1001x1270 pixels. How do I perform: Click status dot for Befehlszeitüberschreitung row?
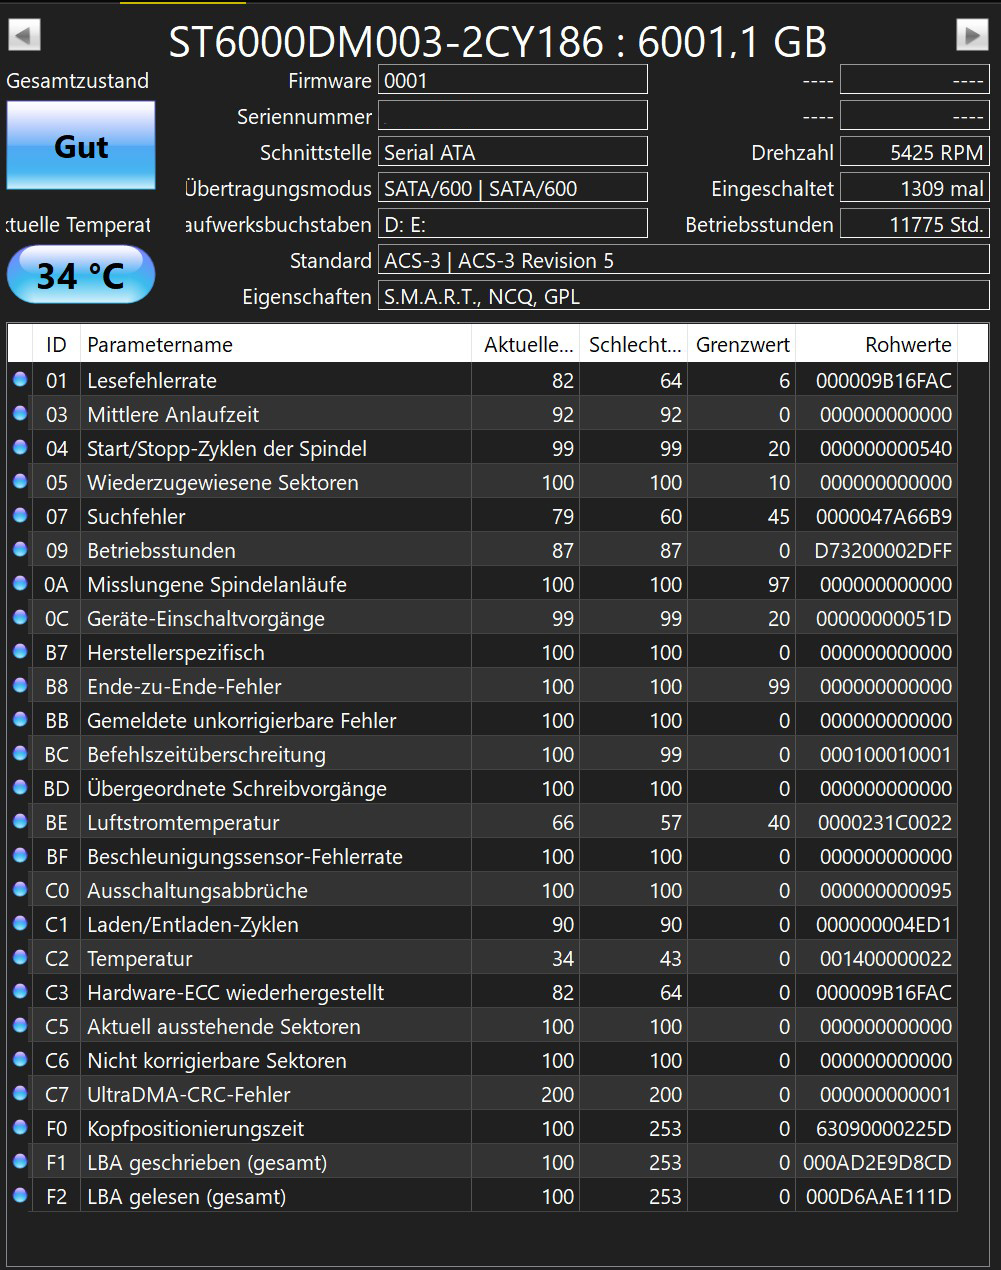pos(19,753)
